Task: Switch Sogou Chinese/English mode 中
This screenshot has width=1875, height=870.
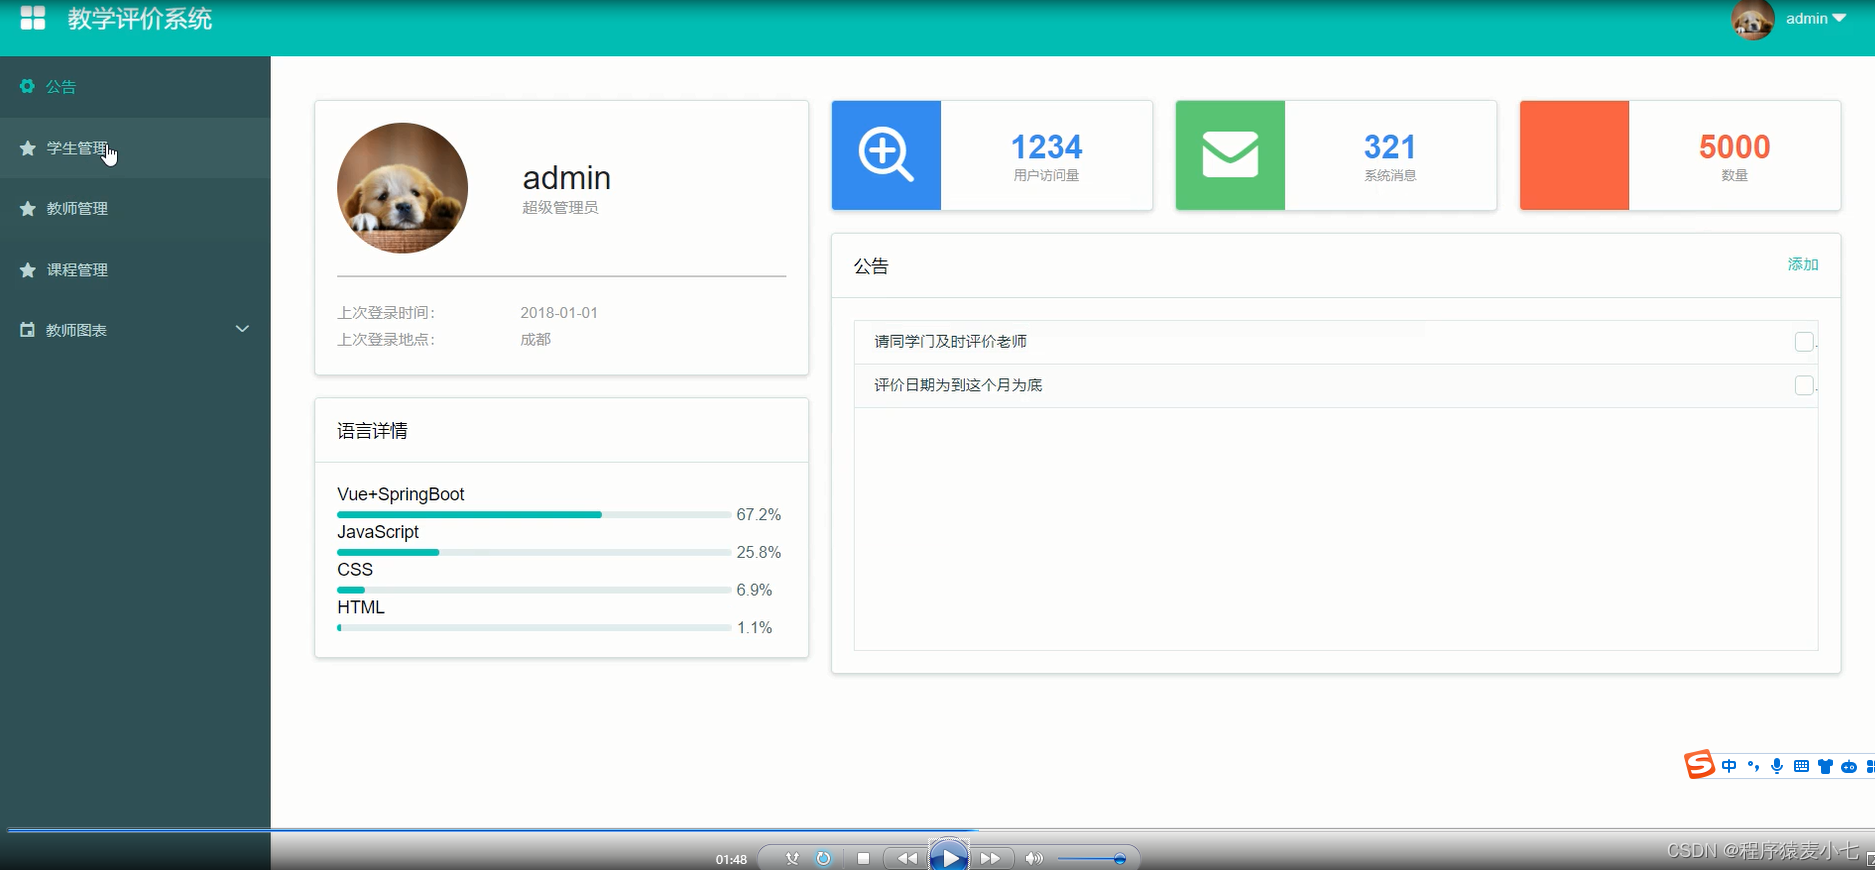Action: click(x=1729, y=766)
